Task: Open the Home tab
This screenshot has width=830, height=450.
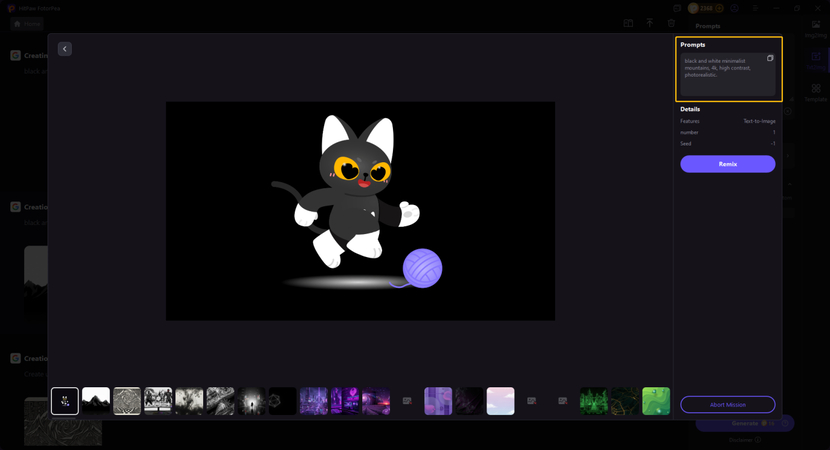Action: [x=27, y=24]
